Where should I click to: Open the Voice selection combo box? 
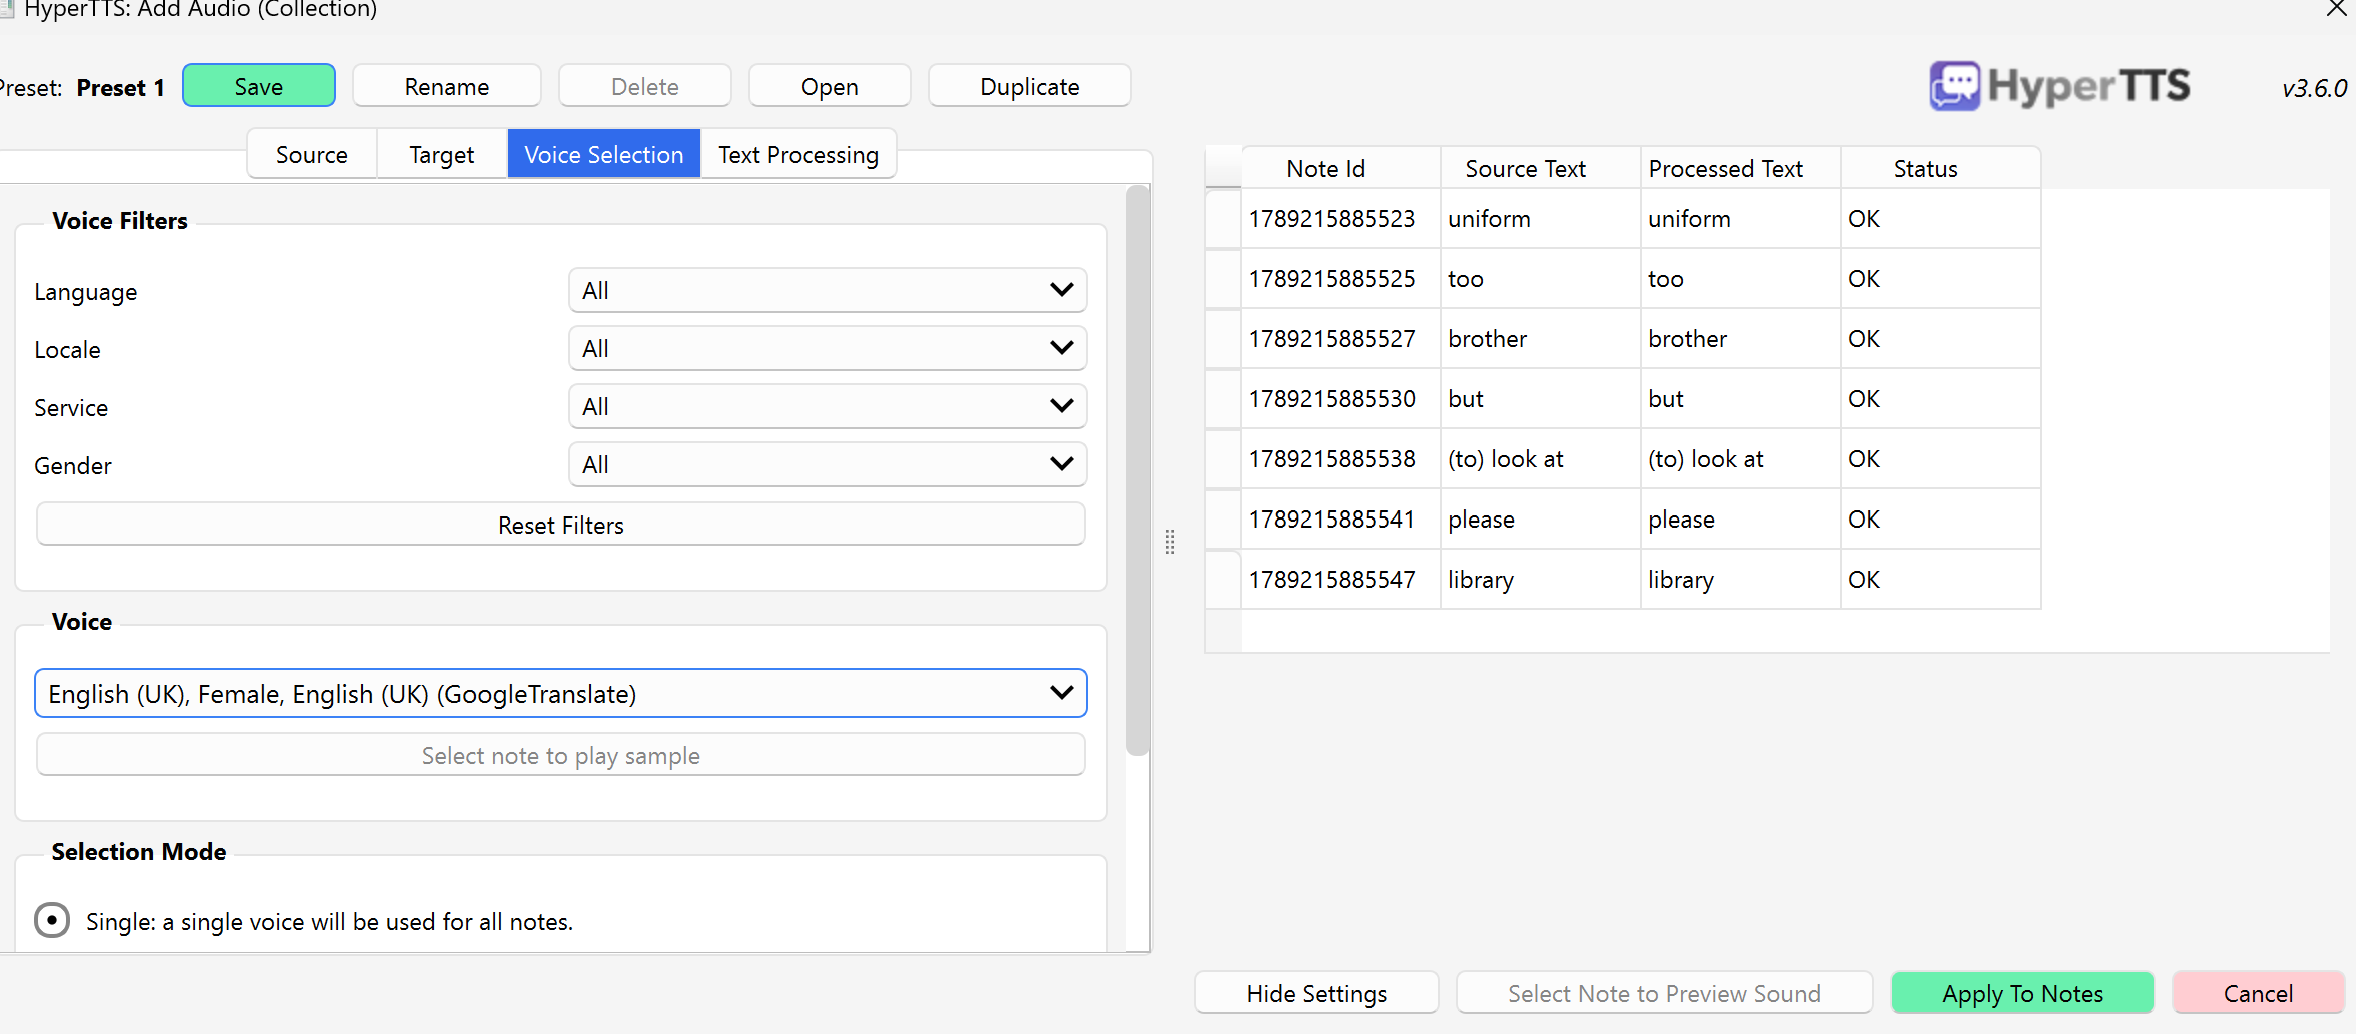561,693
